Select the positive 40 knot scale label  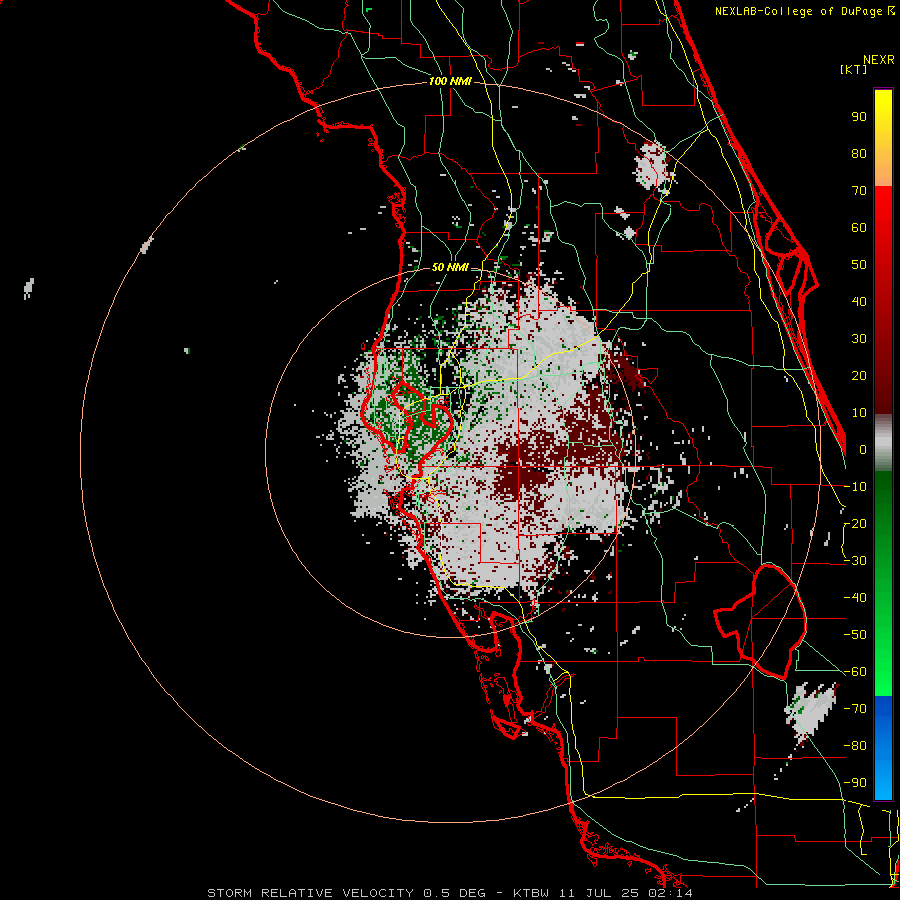[859, 301]
